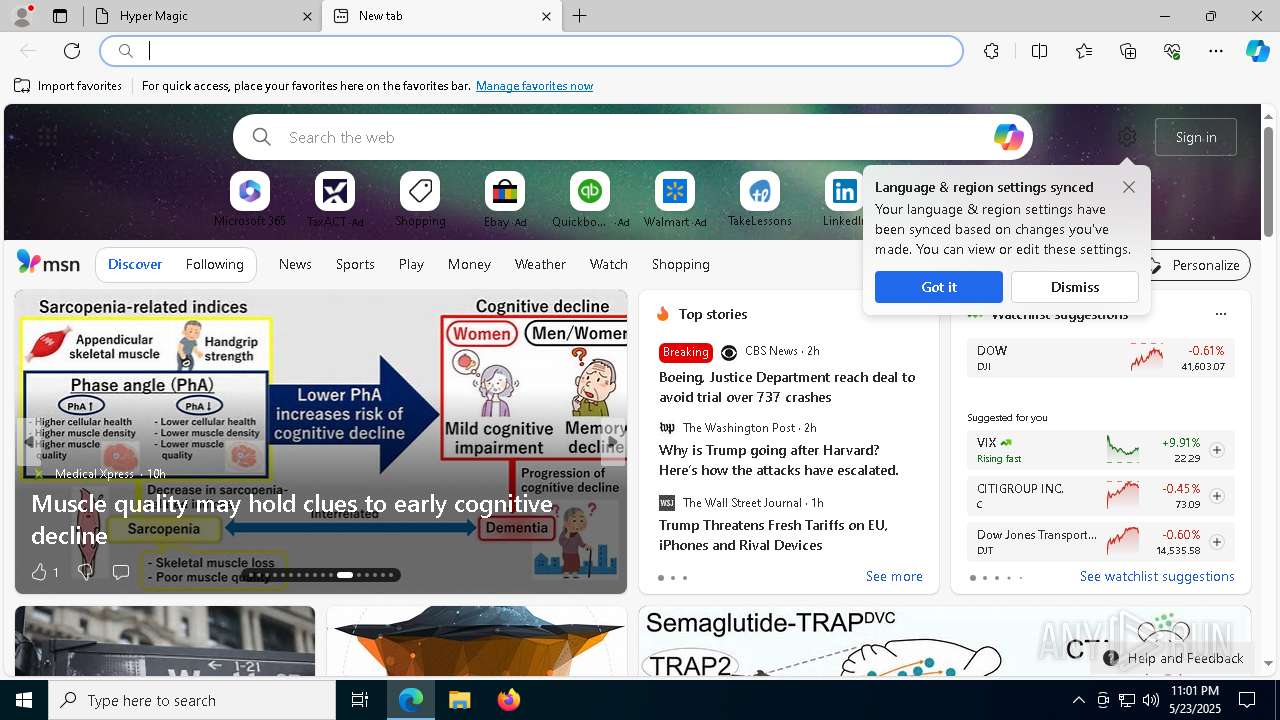
Task: Add VIX to watchlist
Action: pyautogui.click(x=1216, y=450)
